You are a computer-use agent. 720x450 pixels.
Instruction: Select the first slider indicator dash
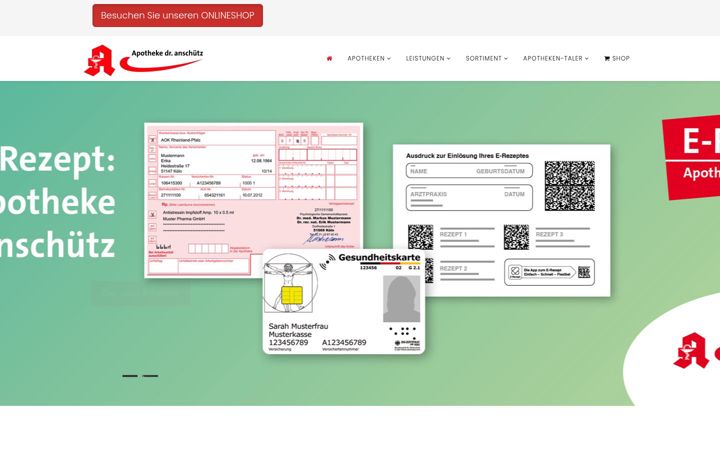click(x=130, y=376)
